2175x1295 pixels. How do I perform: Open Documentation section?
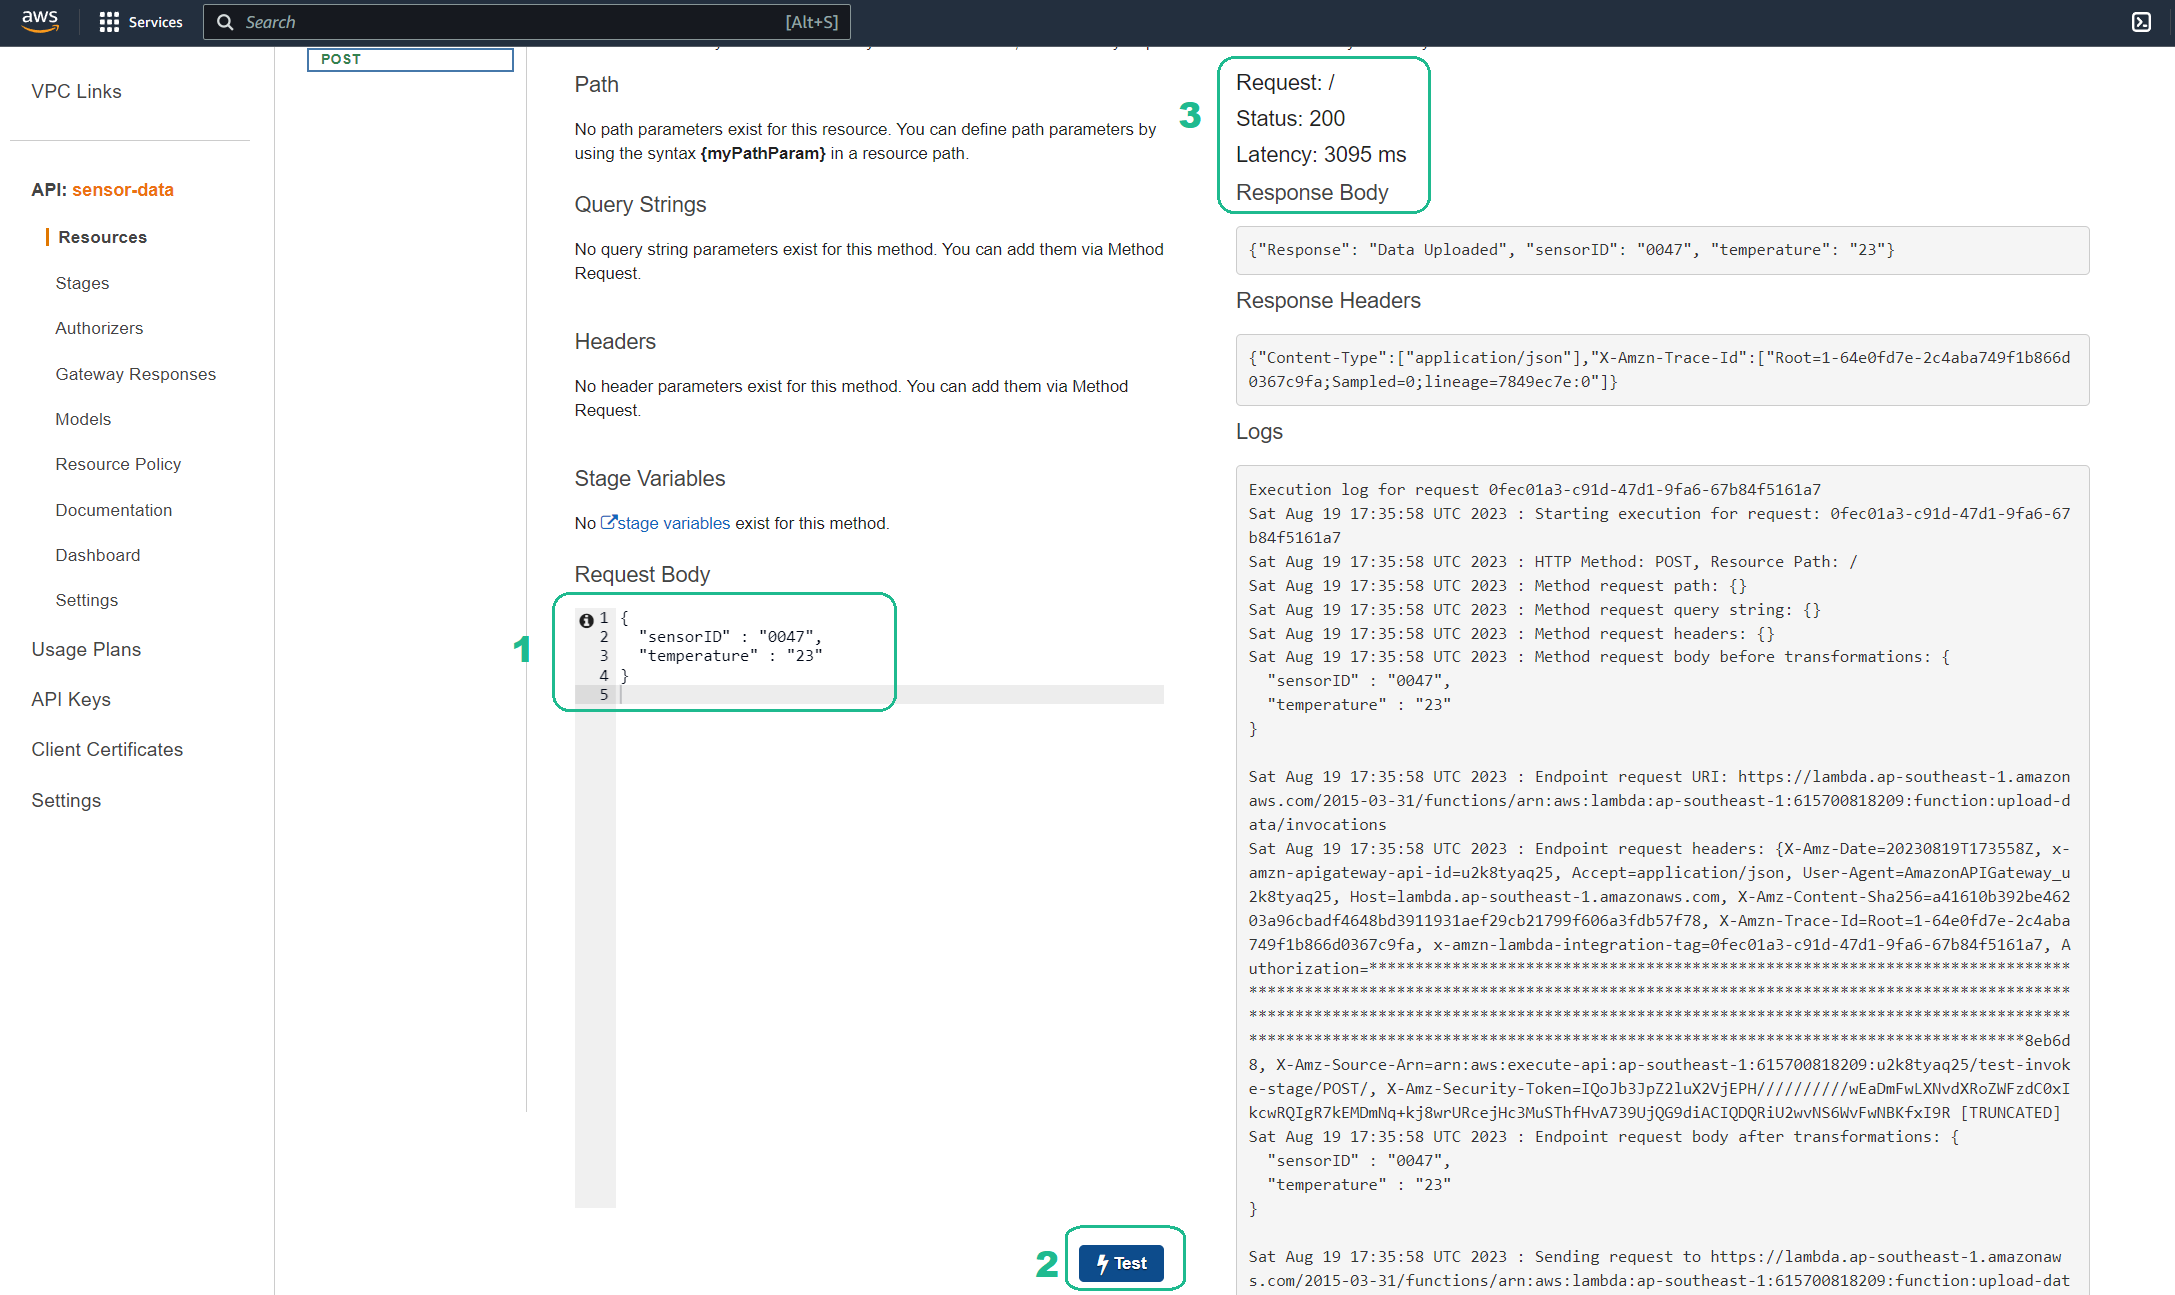(x=114, y=510)
